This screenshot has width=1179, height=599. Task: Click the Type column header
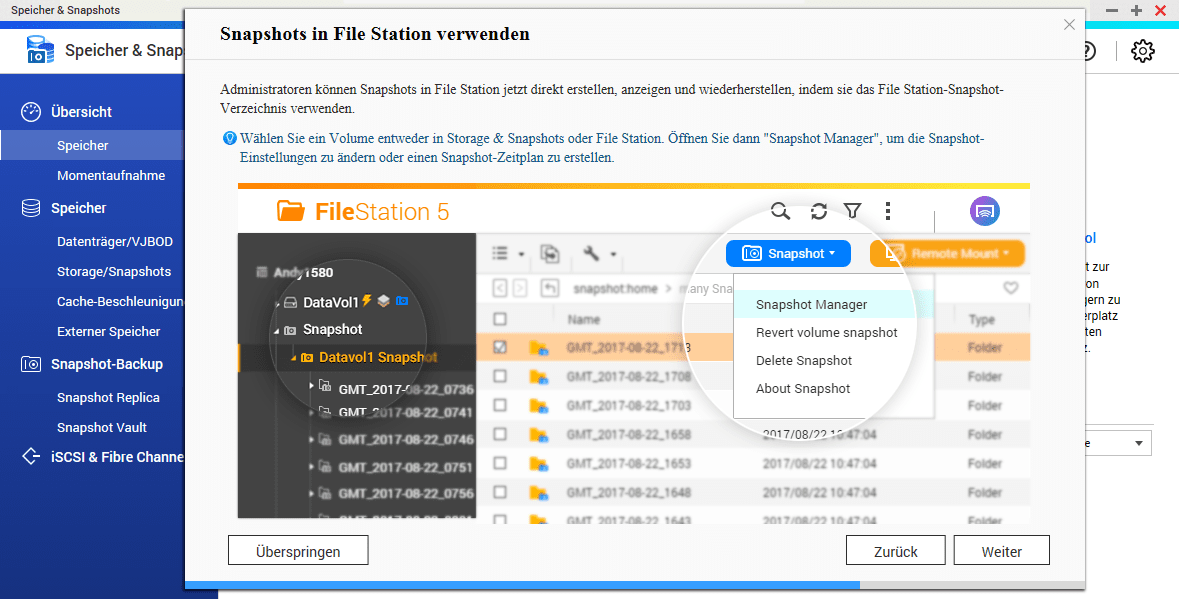pos(981,319)
